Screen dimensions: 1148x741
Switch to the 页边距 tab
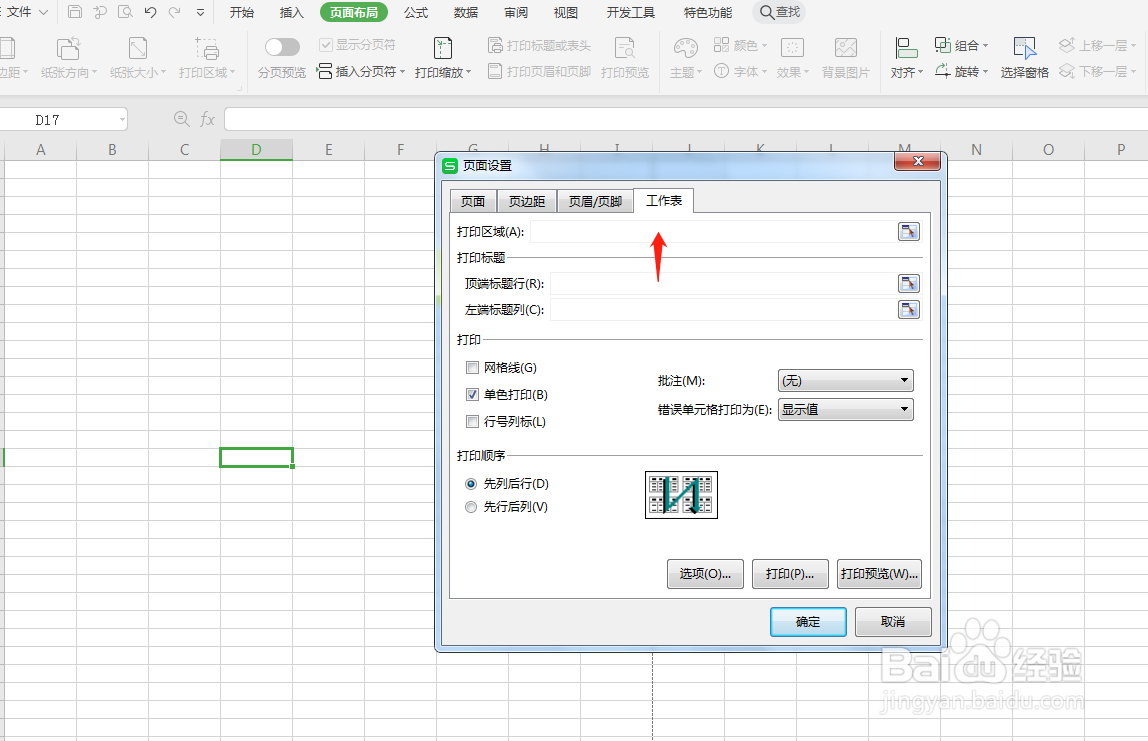click(527, 200)
